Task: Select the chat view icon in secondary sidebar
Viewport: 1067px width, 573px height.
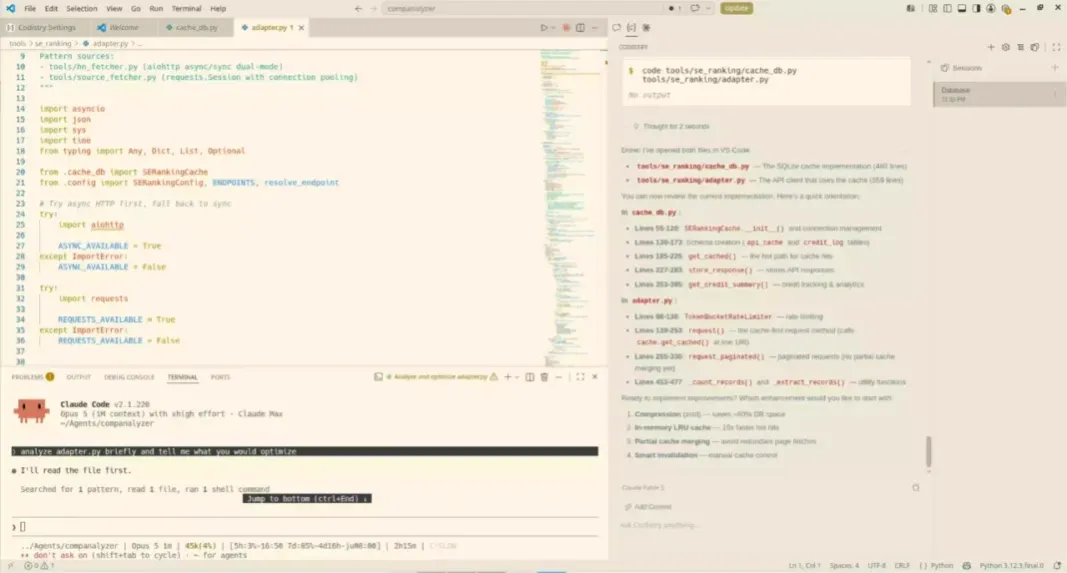Action: pos(617,28)
